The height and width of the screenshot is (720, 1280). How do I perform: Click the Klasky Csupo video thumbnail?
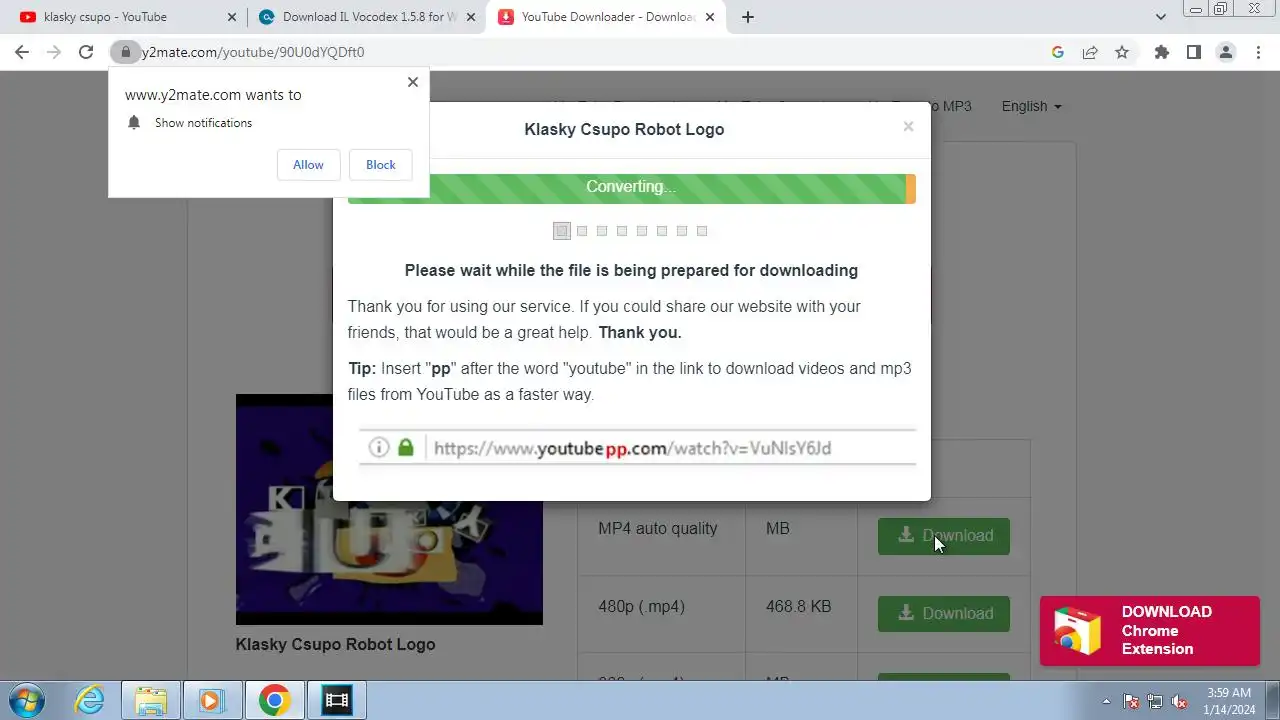[x=389, y=509]
